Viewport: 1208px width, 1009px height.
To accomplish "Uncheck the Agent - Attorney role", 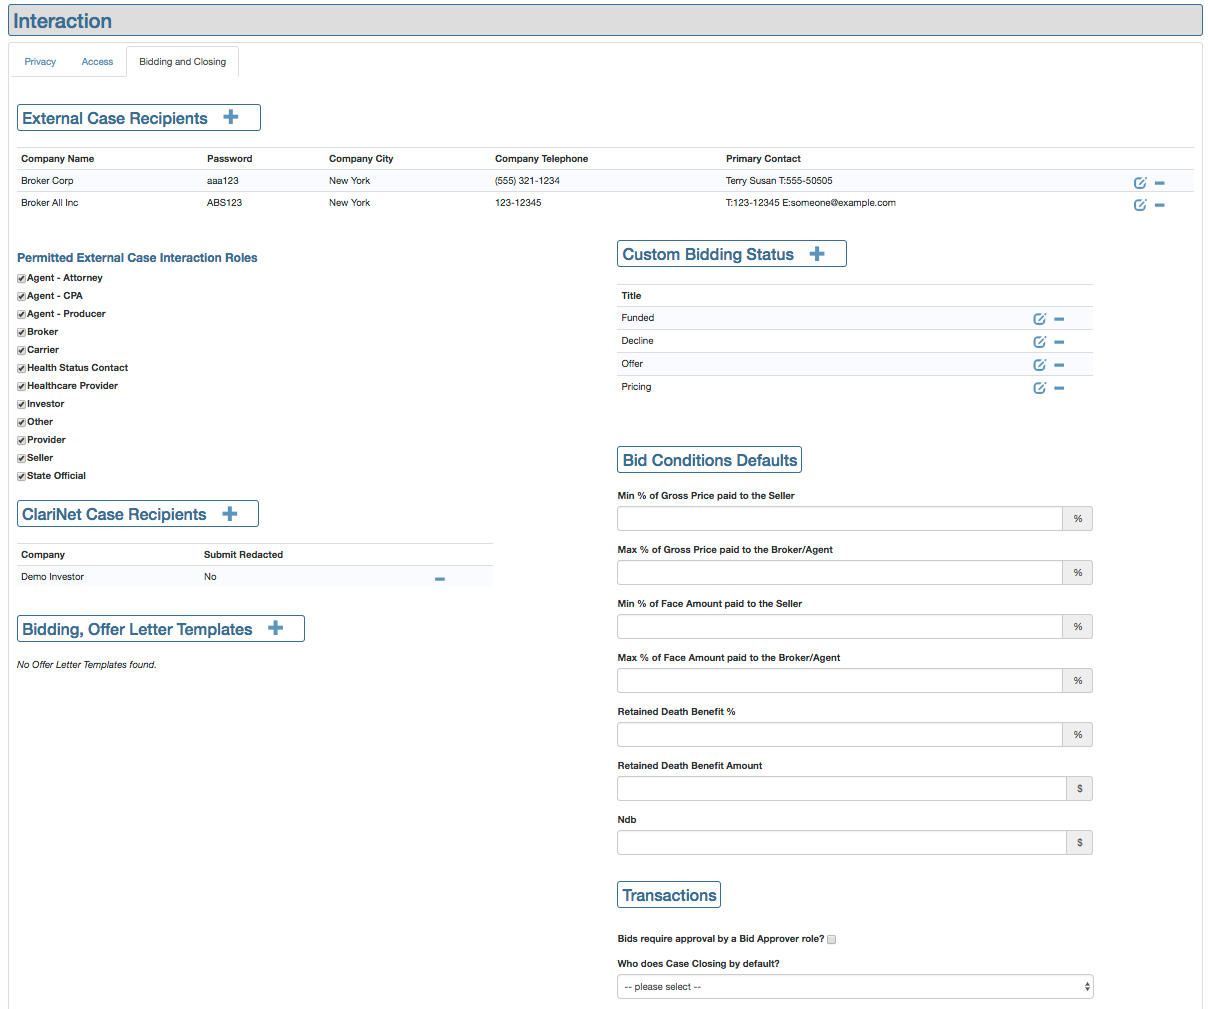I will 21,279.
